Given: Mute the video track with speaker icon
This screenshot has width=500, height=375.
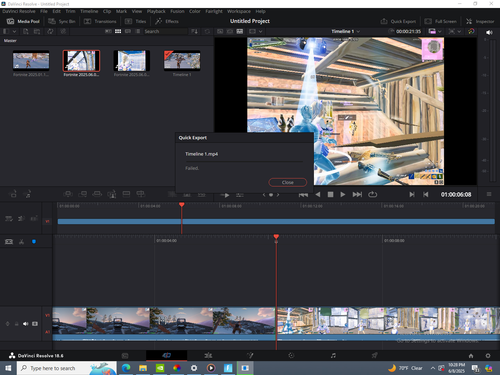Looking at the screenshot, I should coord(26,324).
